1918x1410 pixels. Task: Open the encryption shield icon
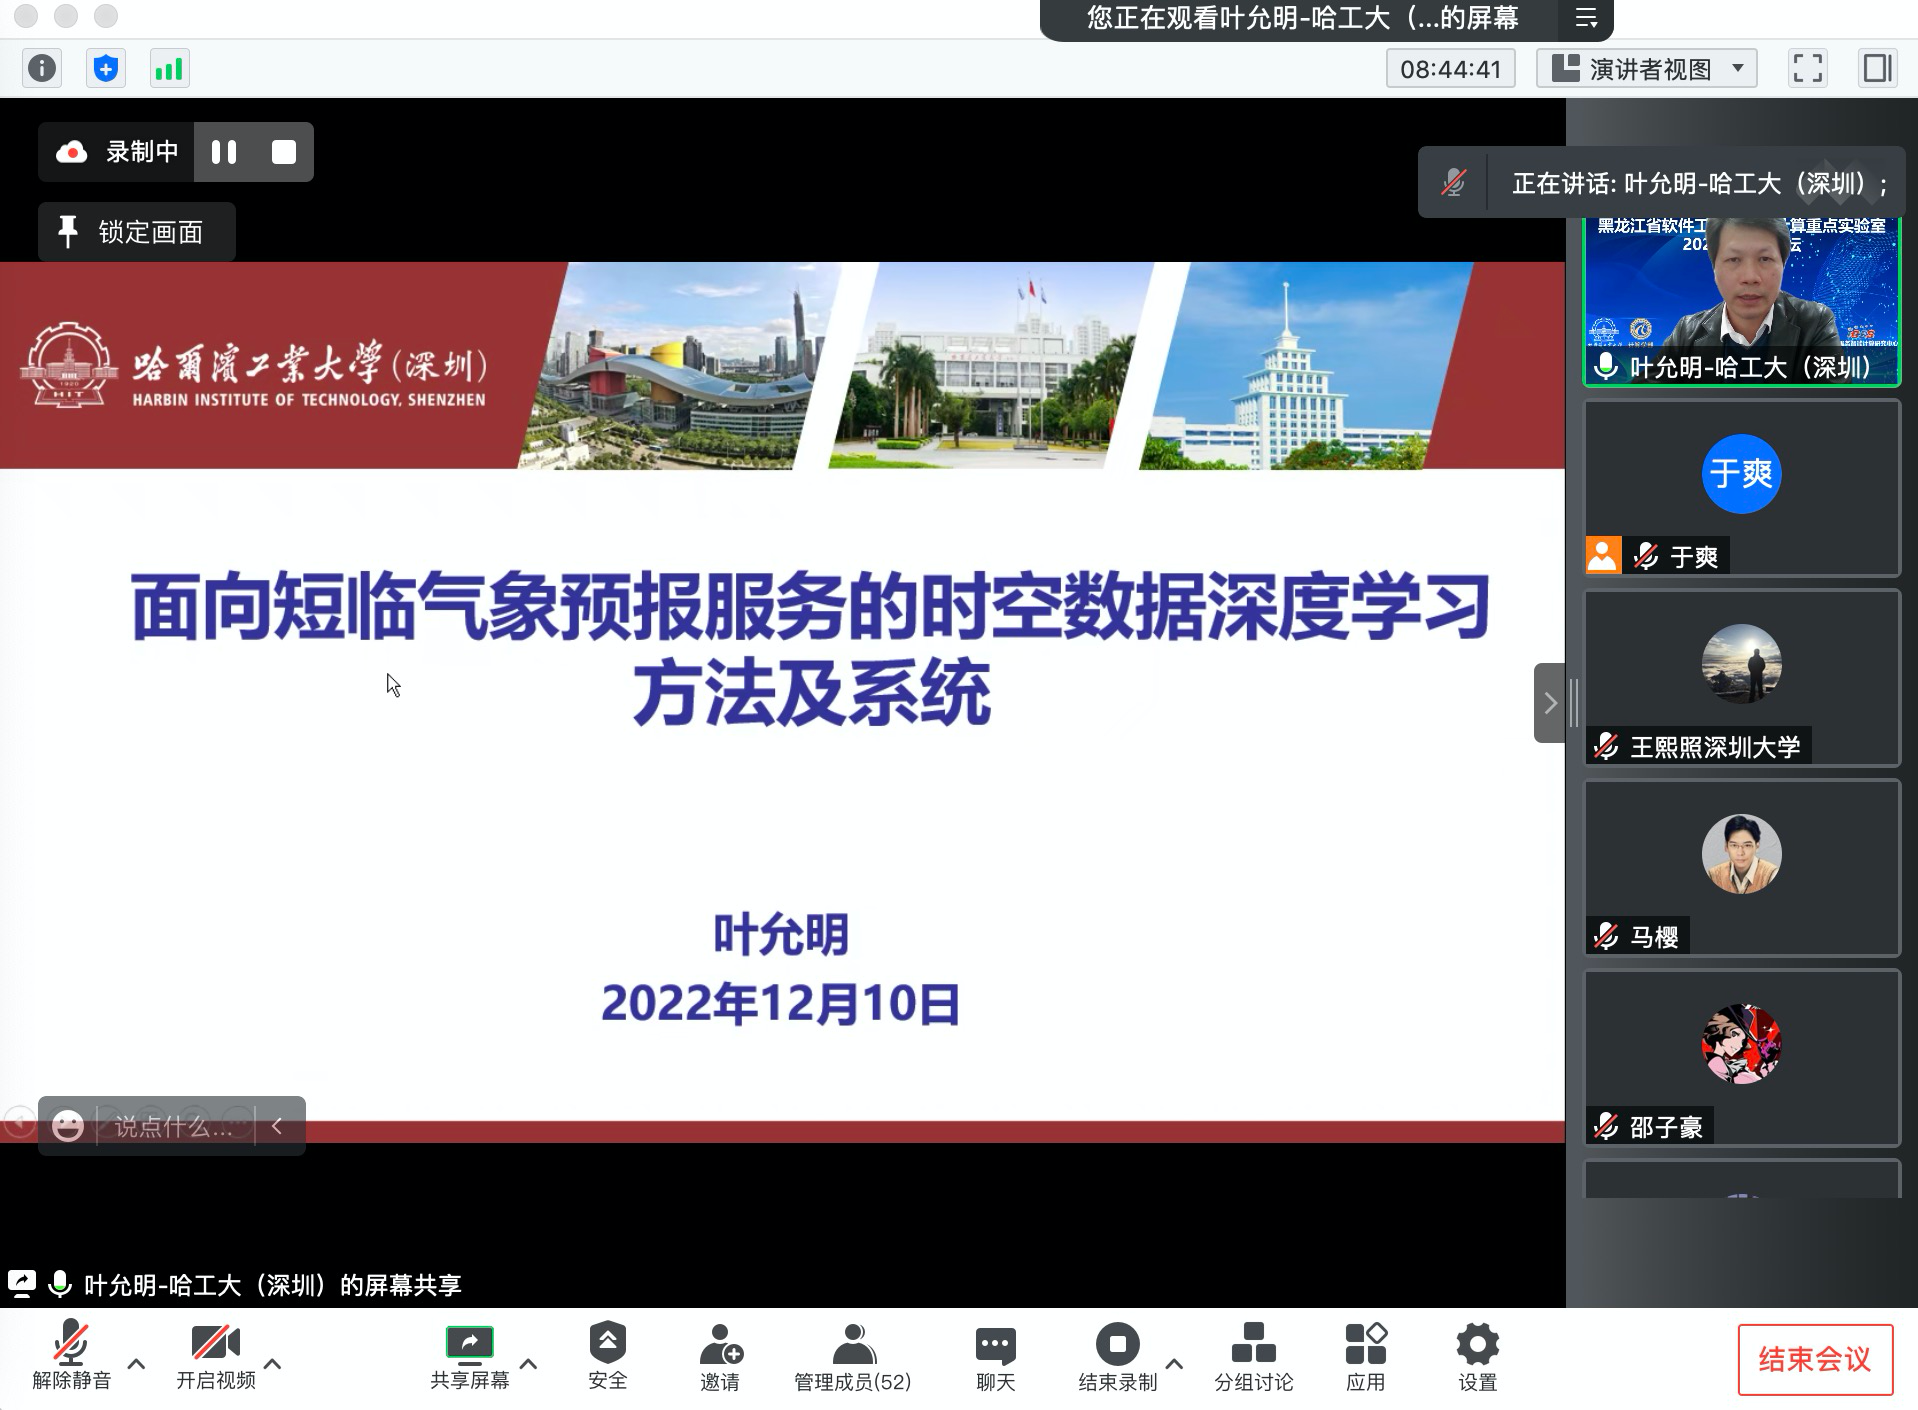click(x=106, y=69)
